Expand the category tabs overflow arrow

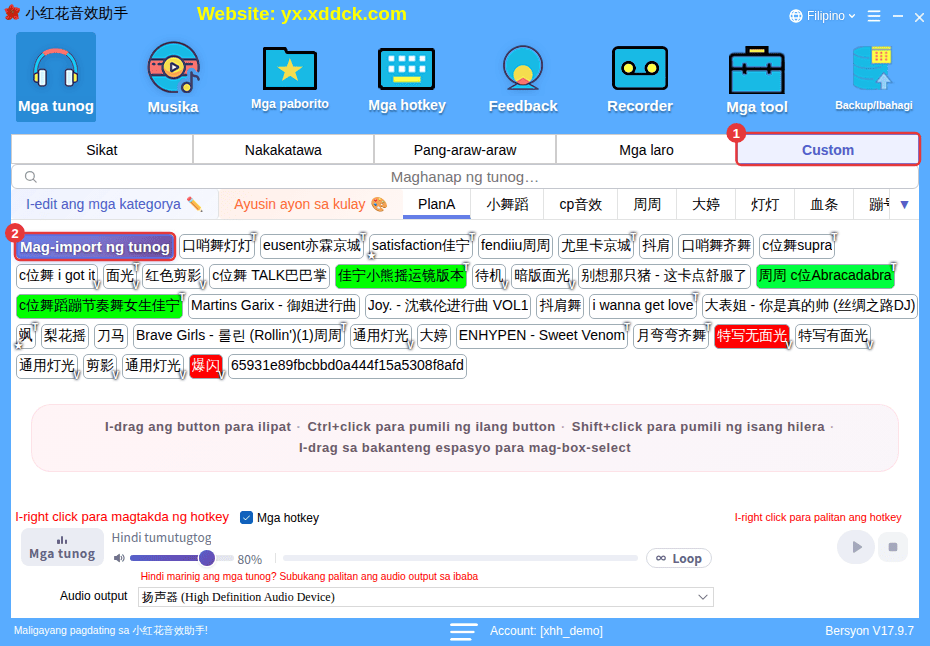click(x=904, y=205)
